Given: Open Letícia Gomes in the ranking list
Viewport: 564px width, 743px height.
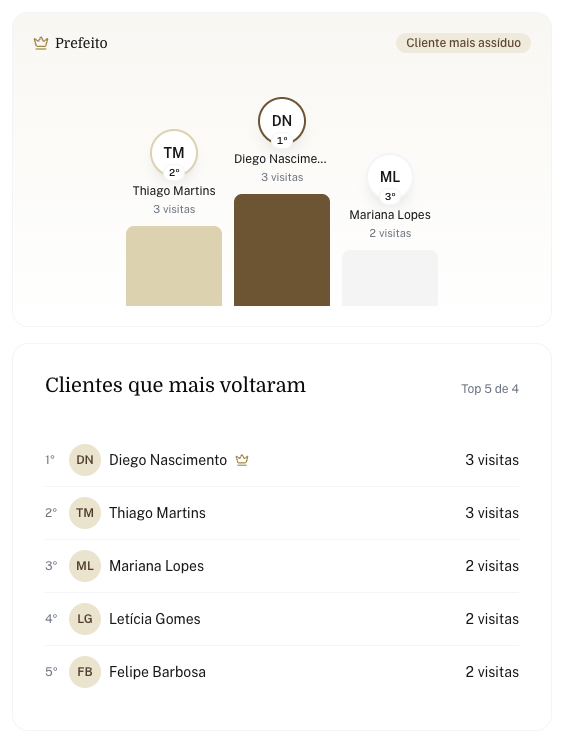Looking at the screenshot, I should 282,619.
